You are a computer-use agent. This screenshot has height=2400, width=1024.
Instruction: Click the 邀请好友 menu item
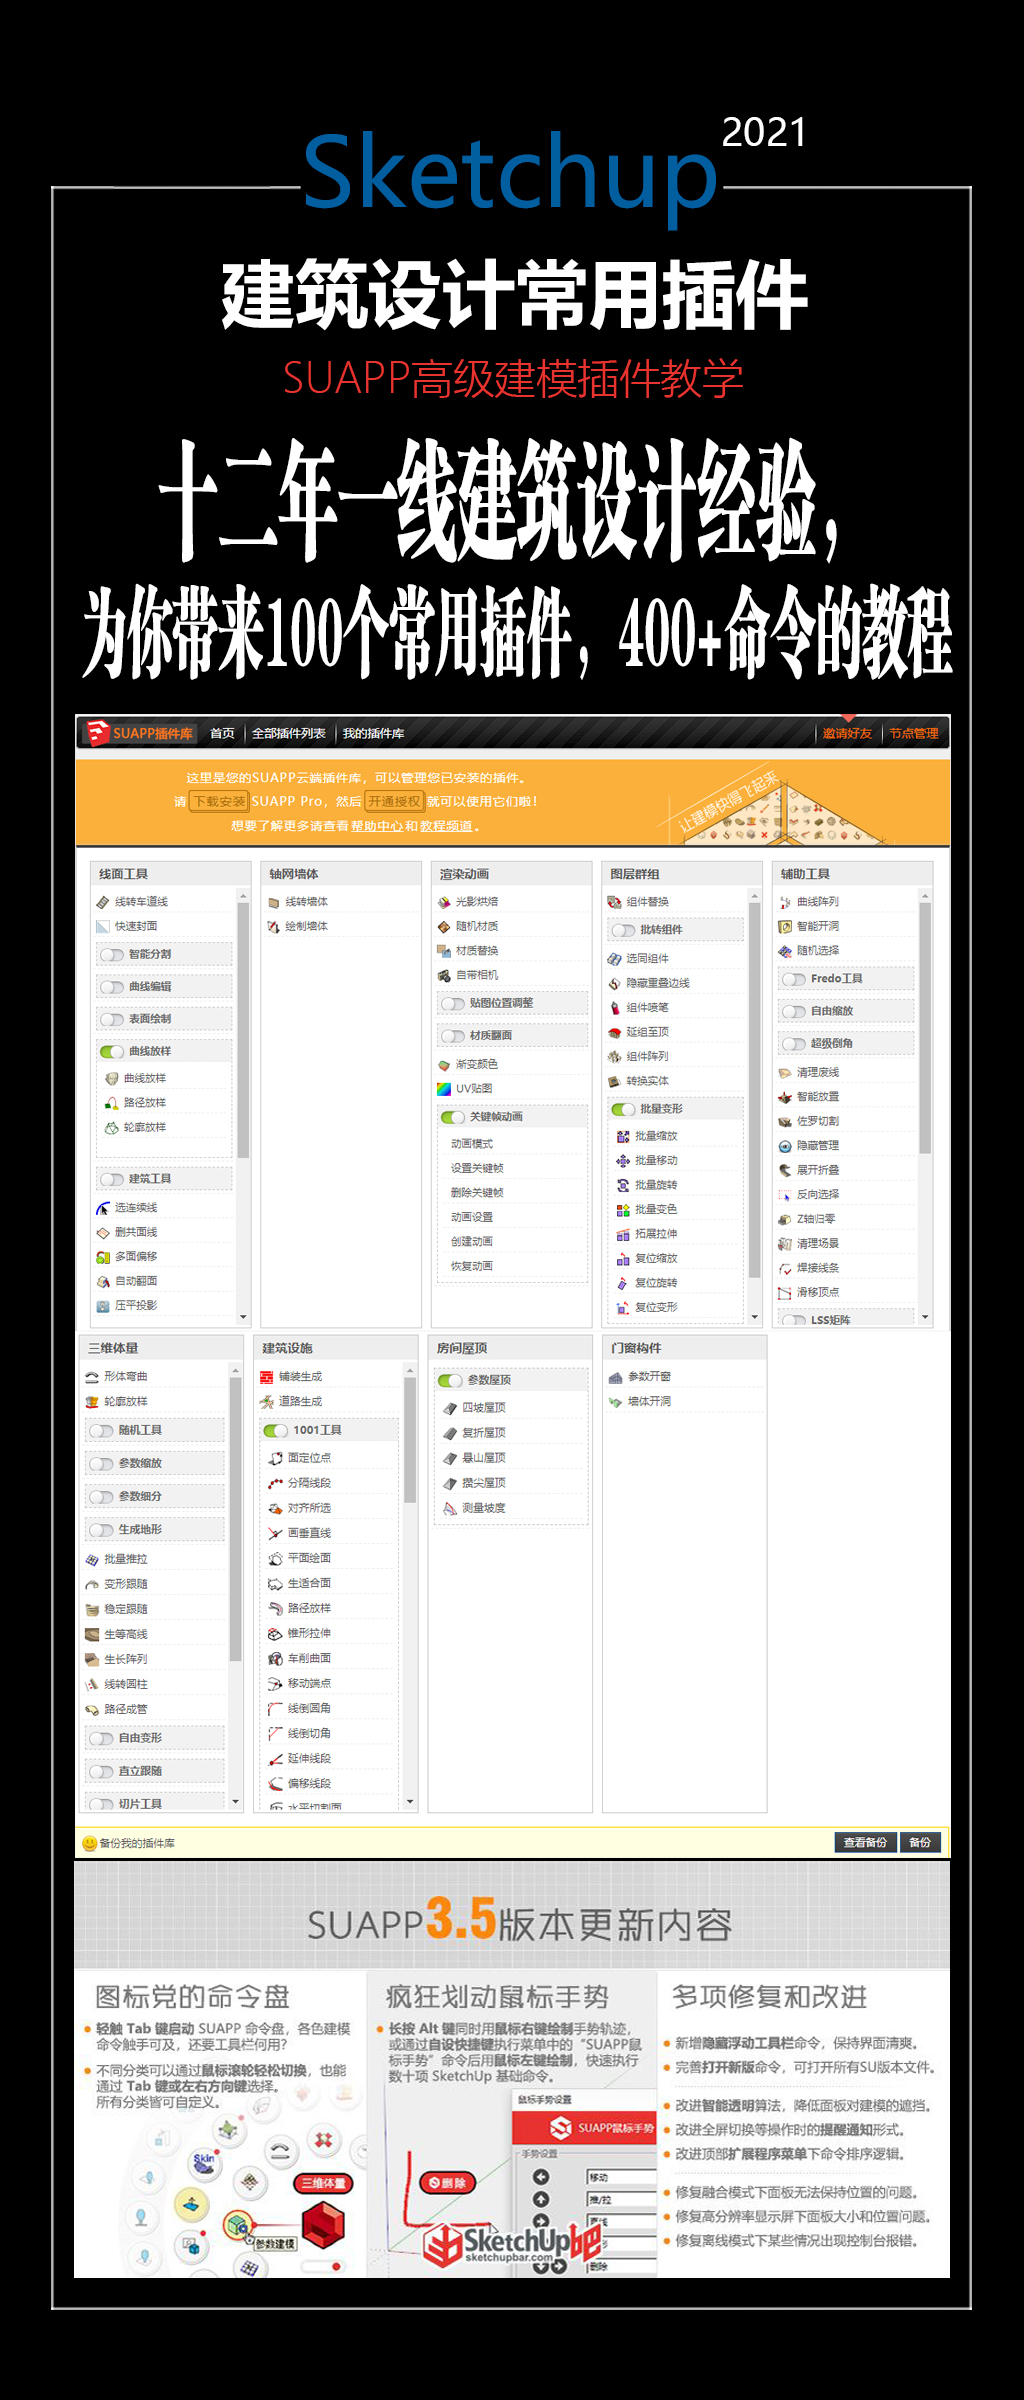(x=847, y=734)
